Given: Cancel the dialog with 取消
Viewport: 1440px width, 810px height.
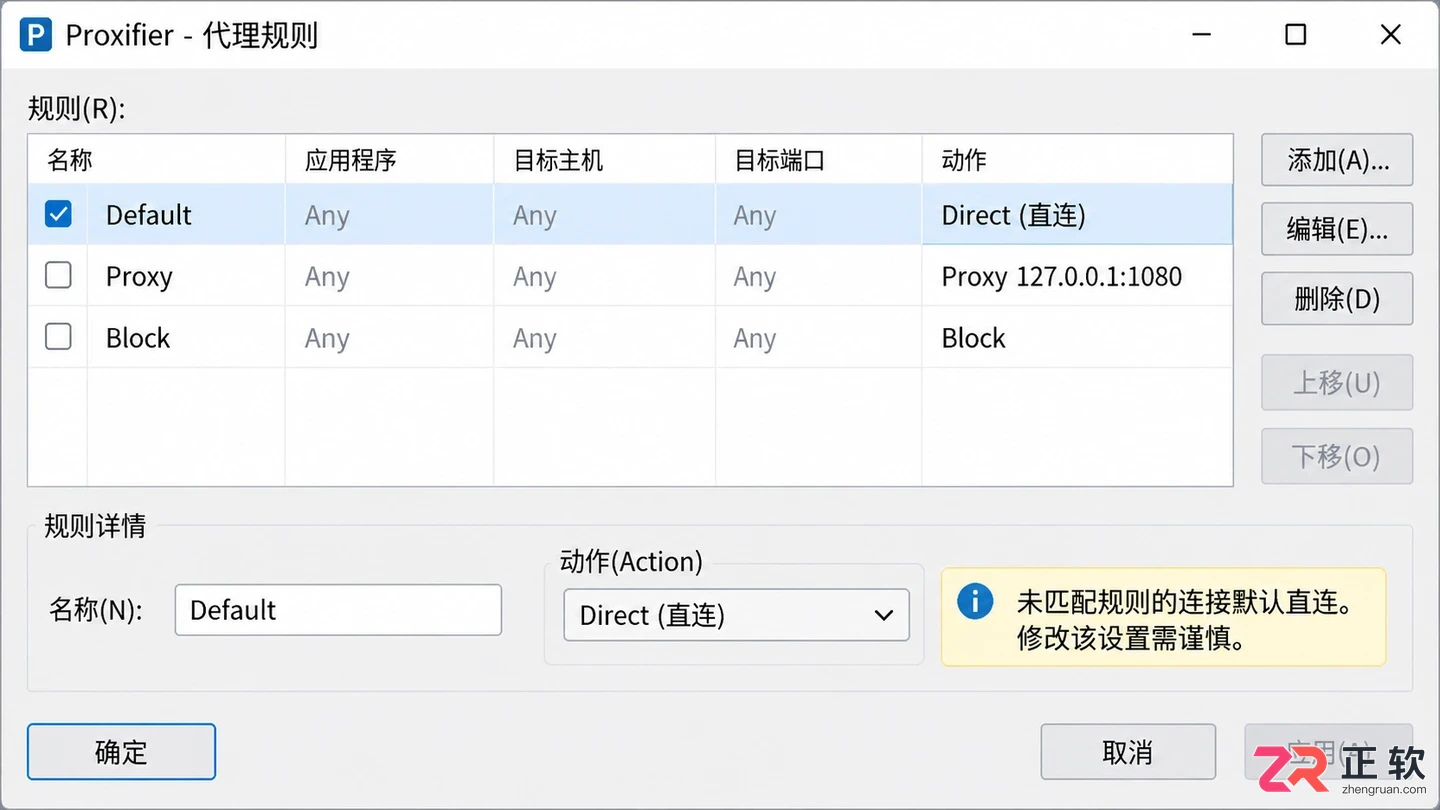Looking at the screenshot, I should [1128, 752].
